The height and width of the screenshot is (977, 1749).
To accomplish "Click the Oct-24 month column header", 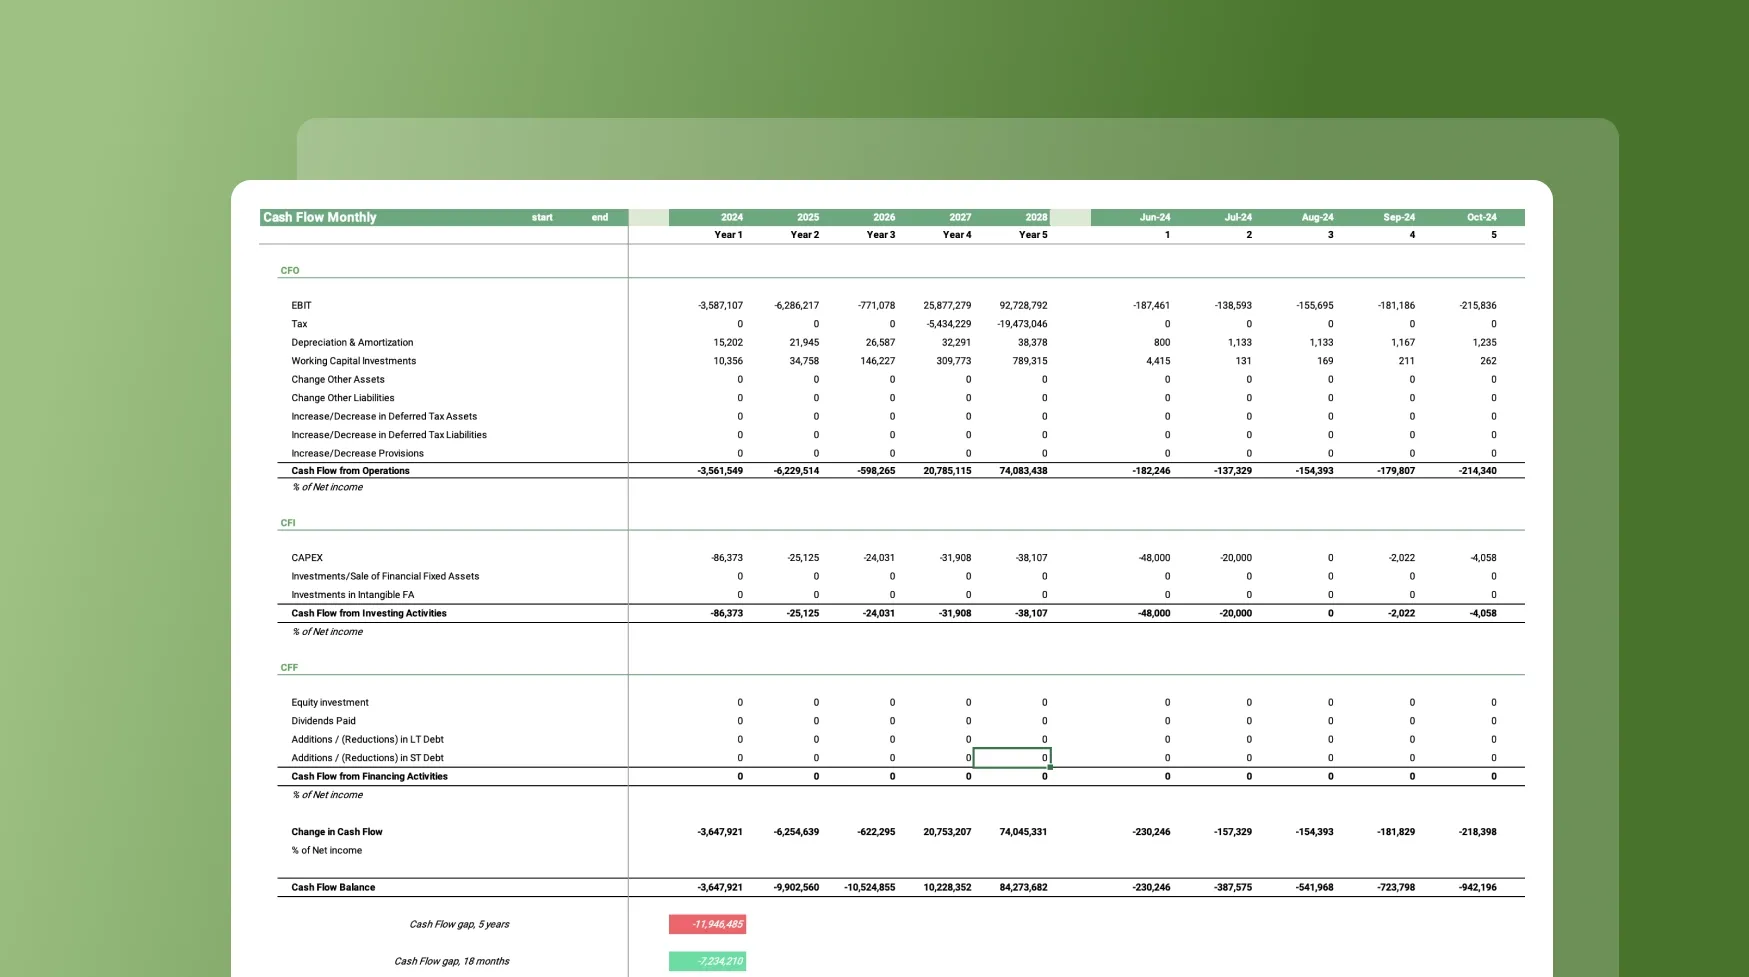I will [1481, 217].
